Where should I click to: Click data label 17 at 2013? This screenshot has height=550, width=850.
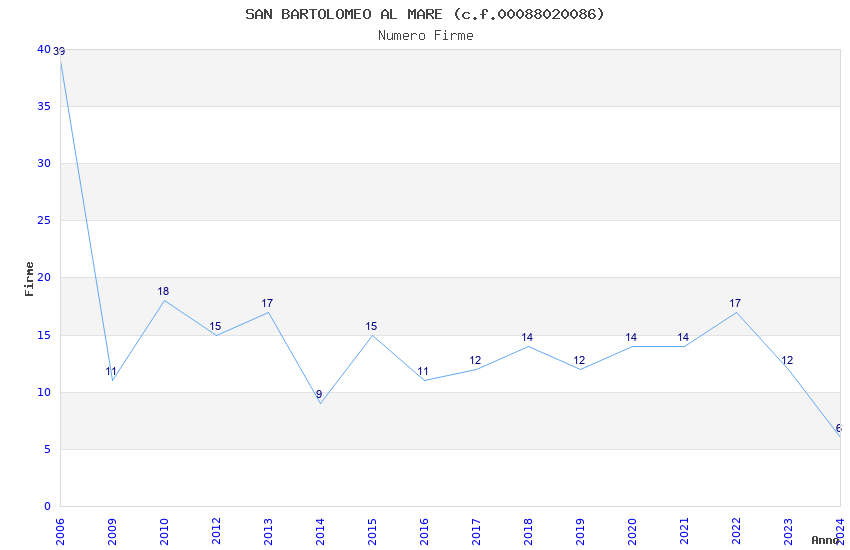click(x=267, y=303)
